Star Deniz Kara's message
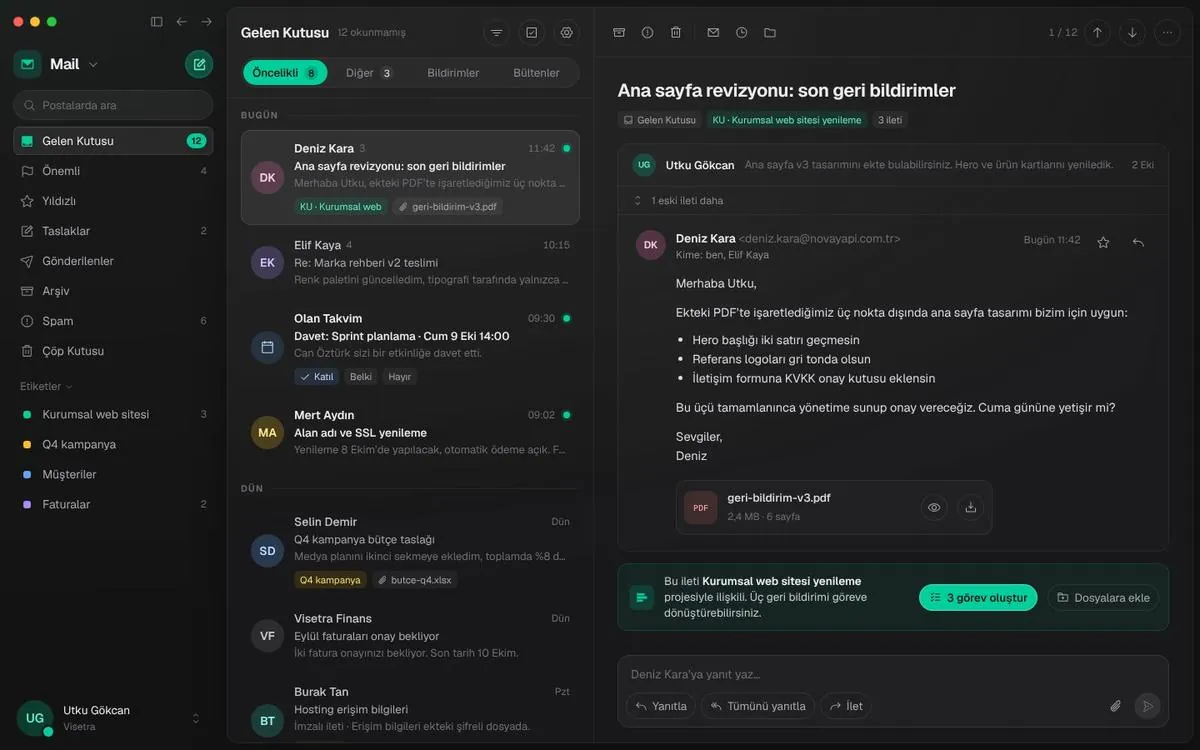 tap(1103, 242)
